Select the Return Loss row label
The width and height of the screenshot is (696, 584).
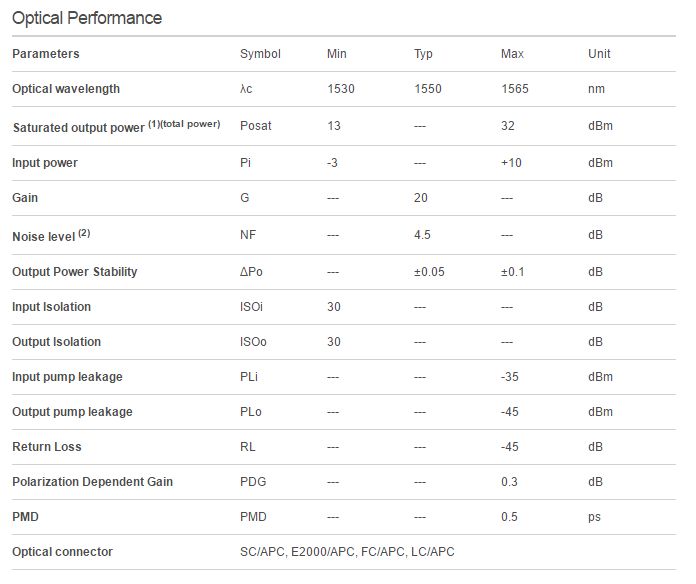tap(47, 447)
